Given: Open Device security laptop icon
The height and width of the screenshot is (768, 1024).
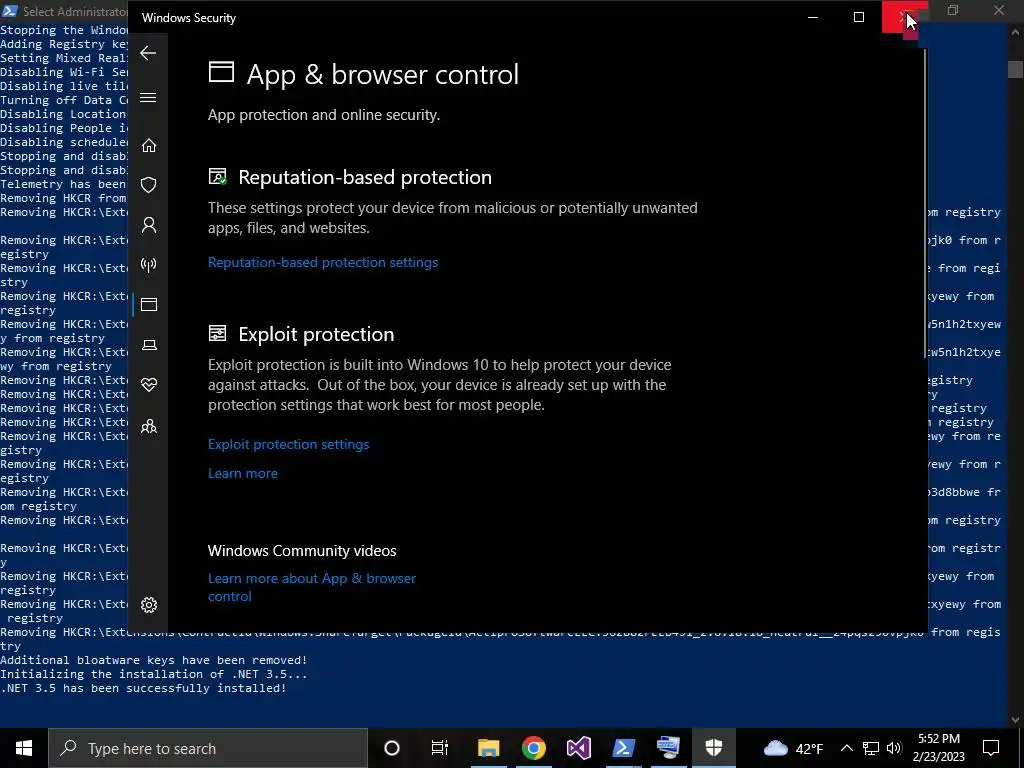Looking at the screenshot, I should tap(149, 345).
